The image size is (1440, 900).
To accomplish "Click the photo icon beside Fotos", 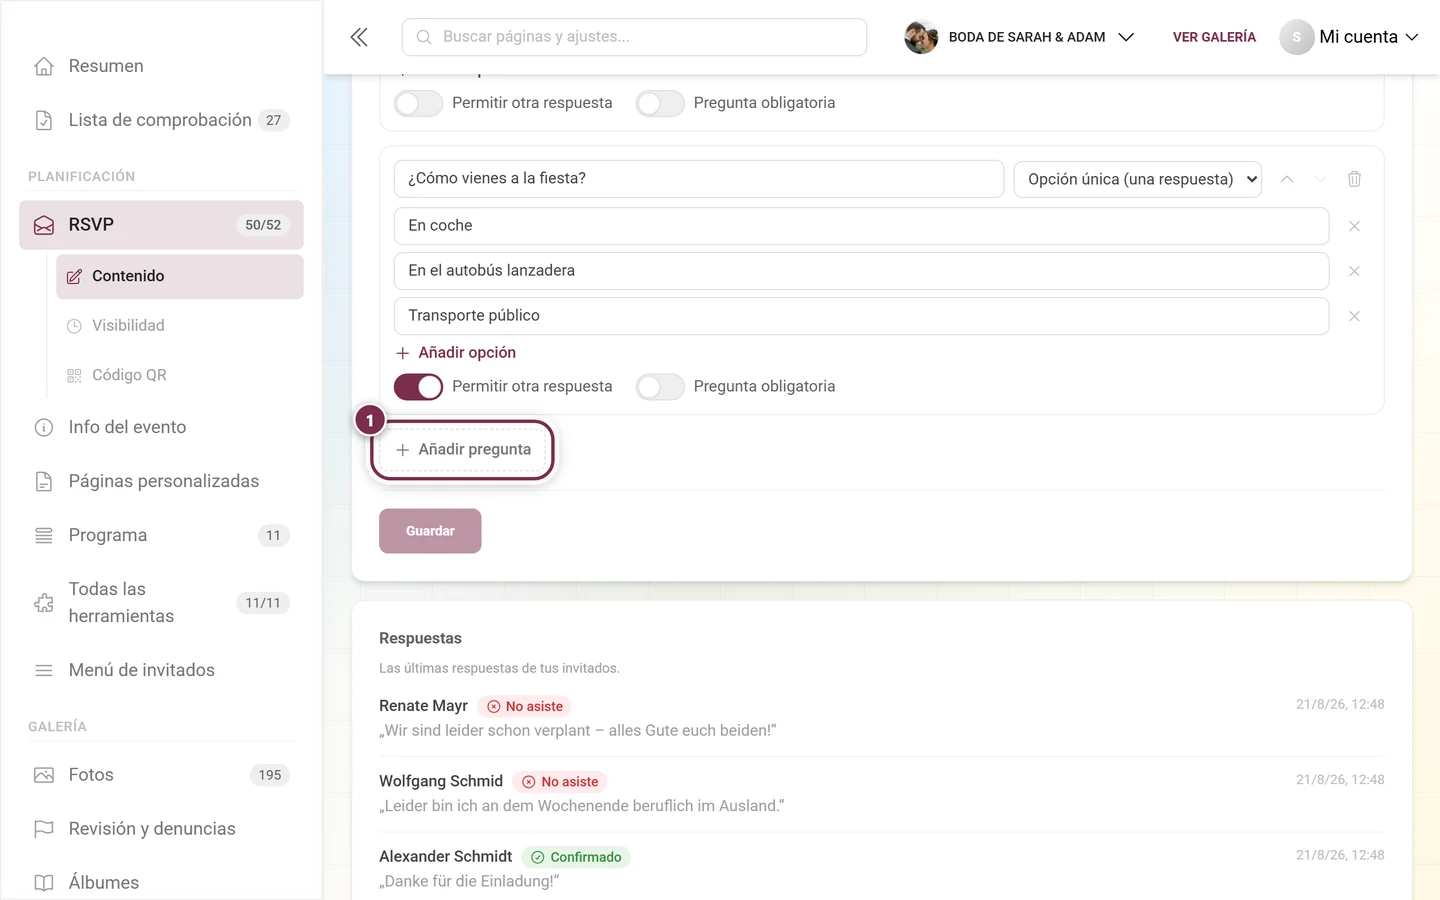I will [x=44, y=775].
